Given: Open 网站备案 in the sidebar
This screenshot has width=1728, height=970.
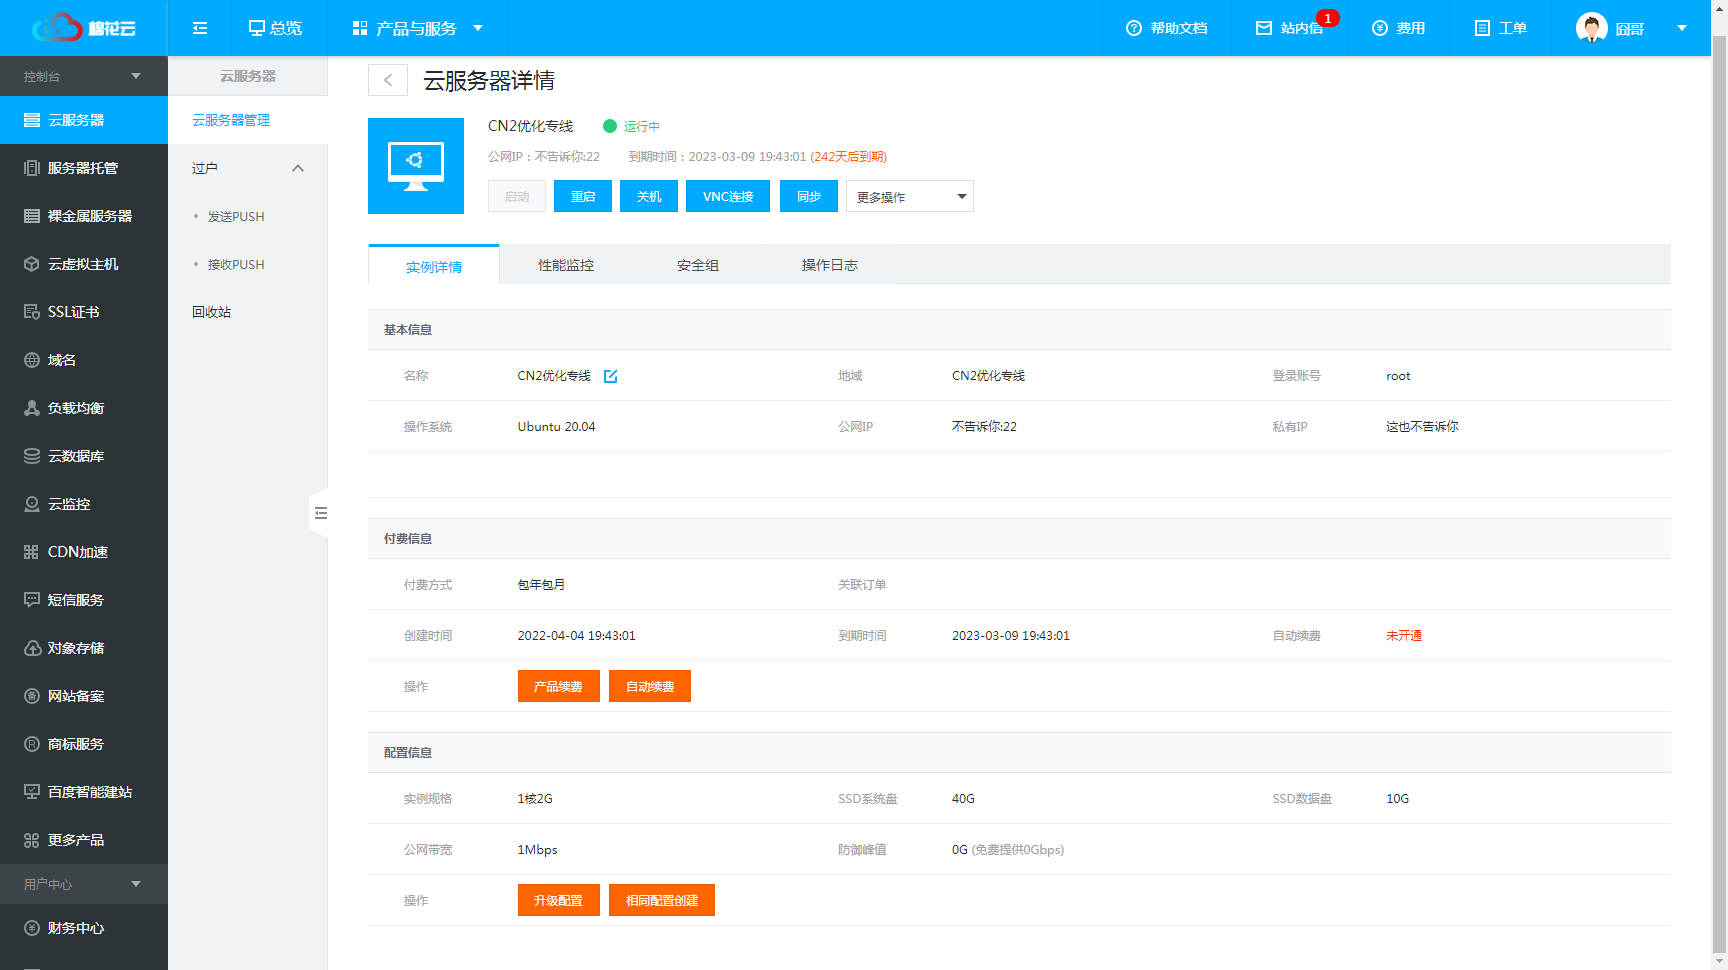Looking at the screenshot, I should [x=84, y=696].
